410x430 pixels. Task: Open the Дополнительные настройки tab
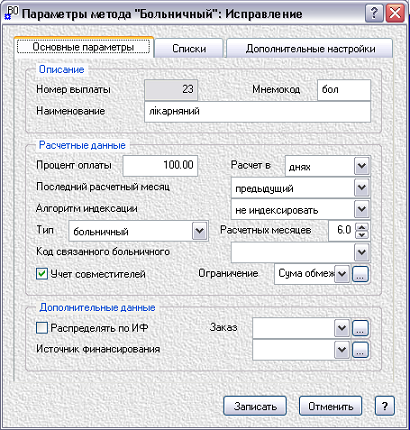[x=310, y=49]
